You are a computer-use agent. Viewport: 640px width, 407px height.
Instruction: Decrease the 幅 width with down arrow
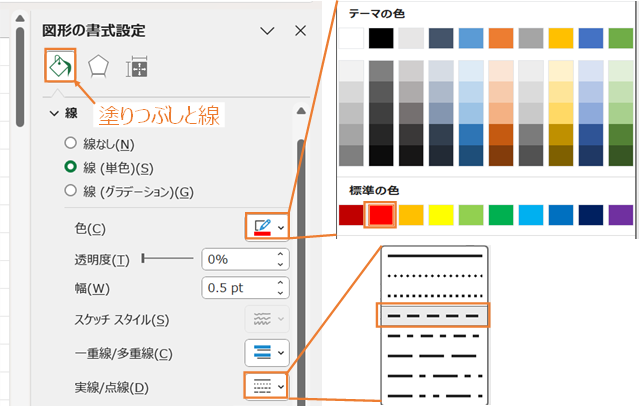(280, 293)
